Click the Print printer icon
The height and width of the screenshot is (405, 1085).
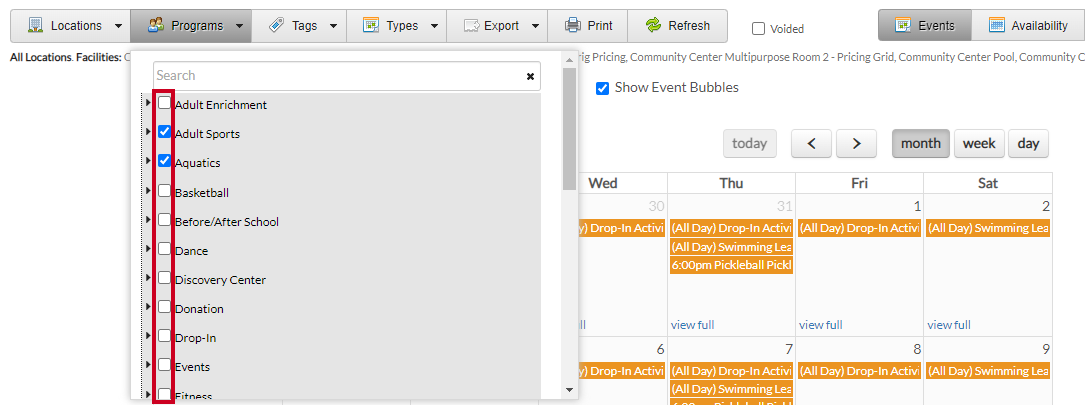572,26
